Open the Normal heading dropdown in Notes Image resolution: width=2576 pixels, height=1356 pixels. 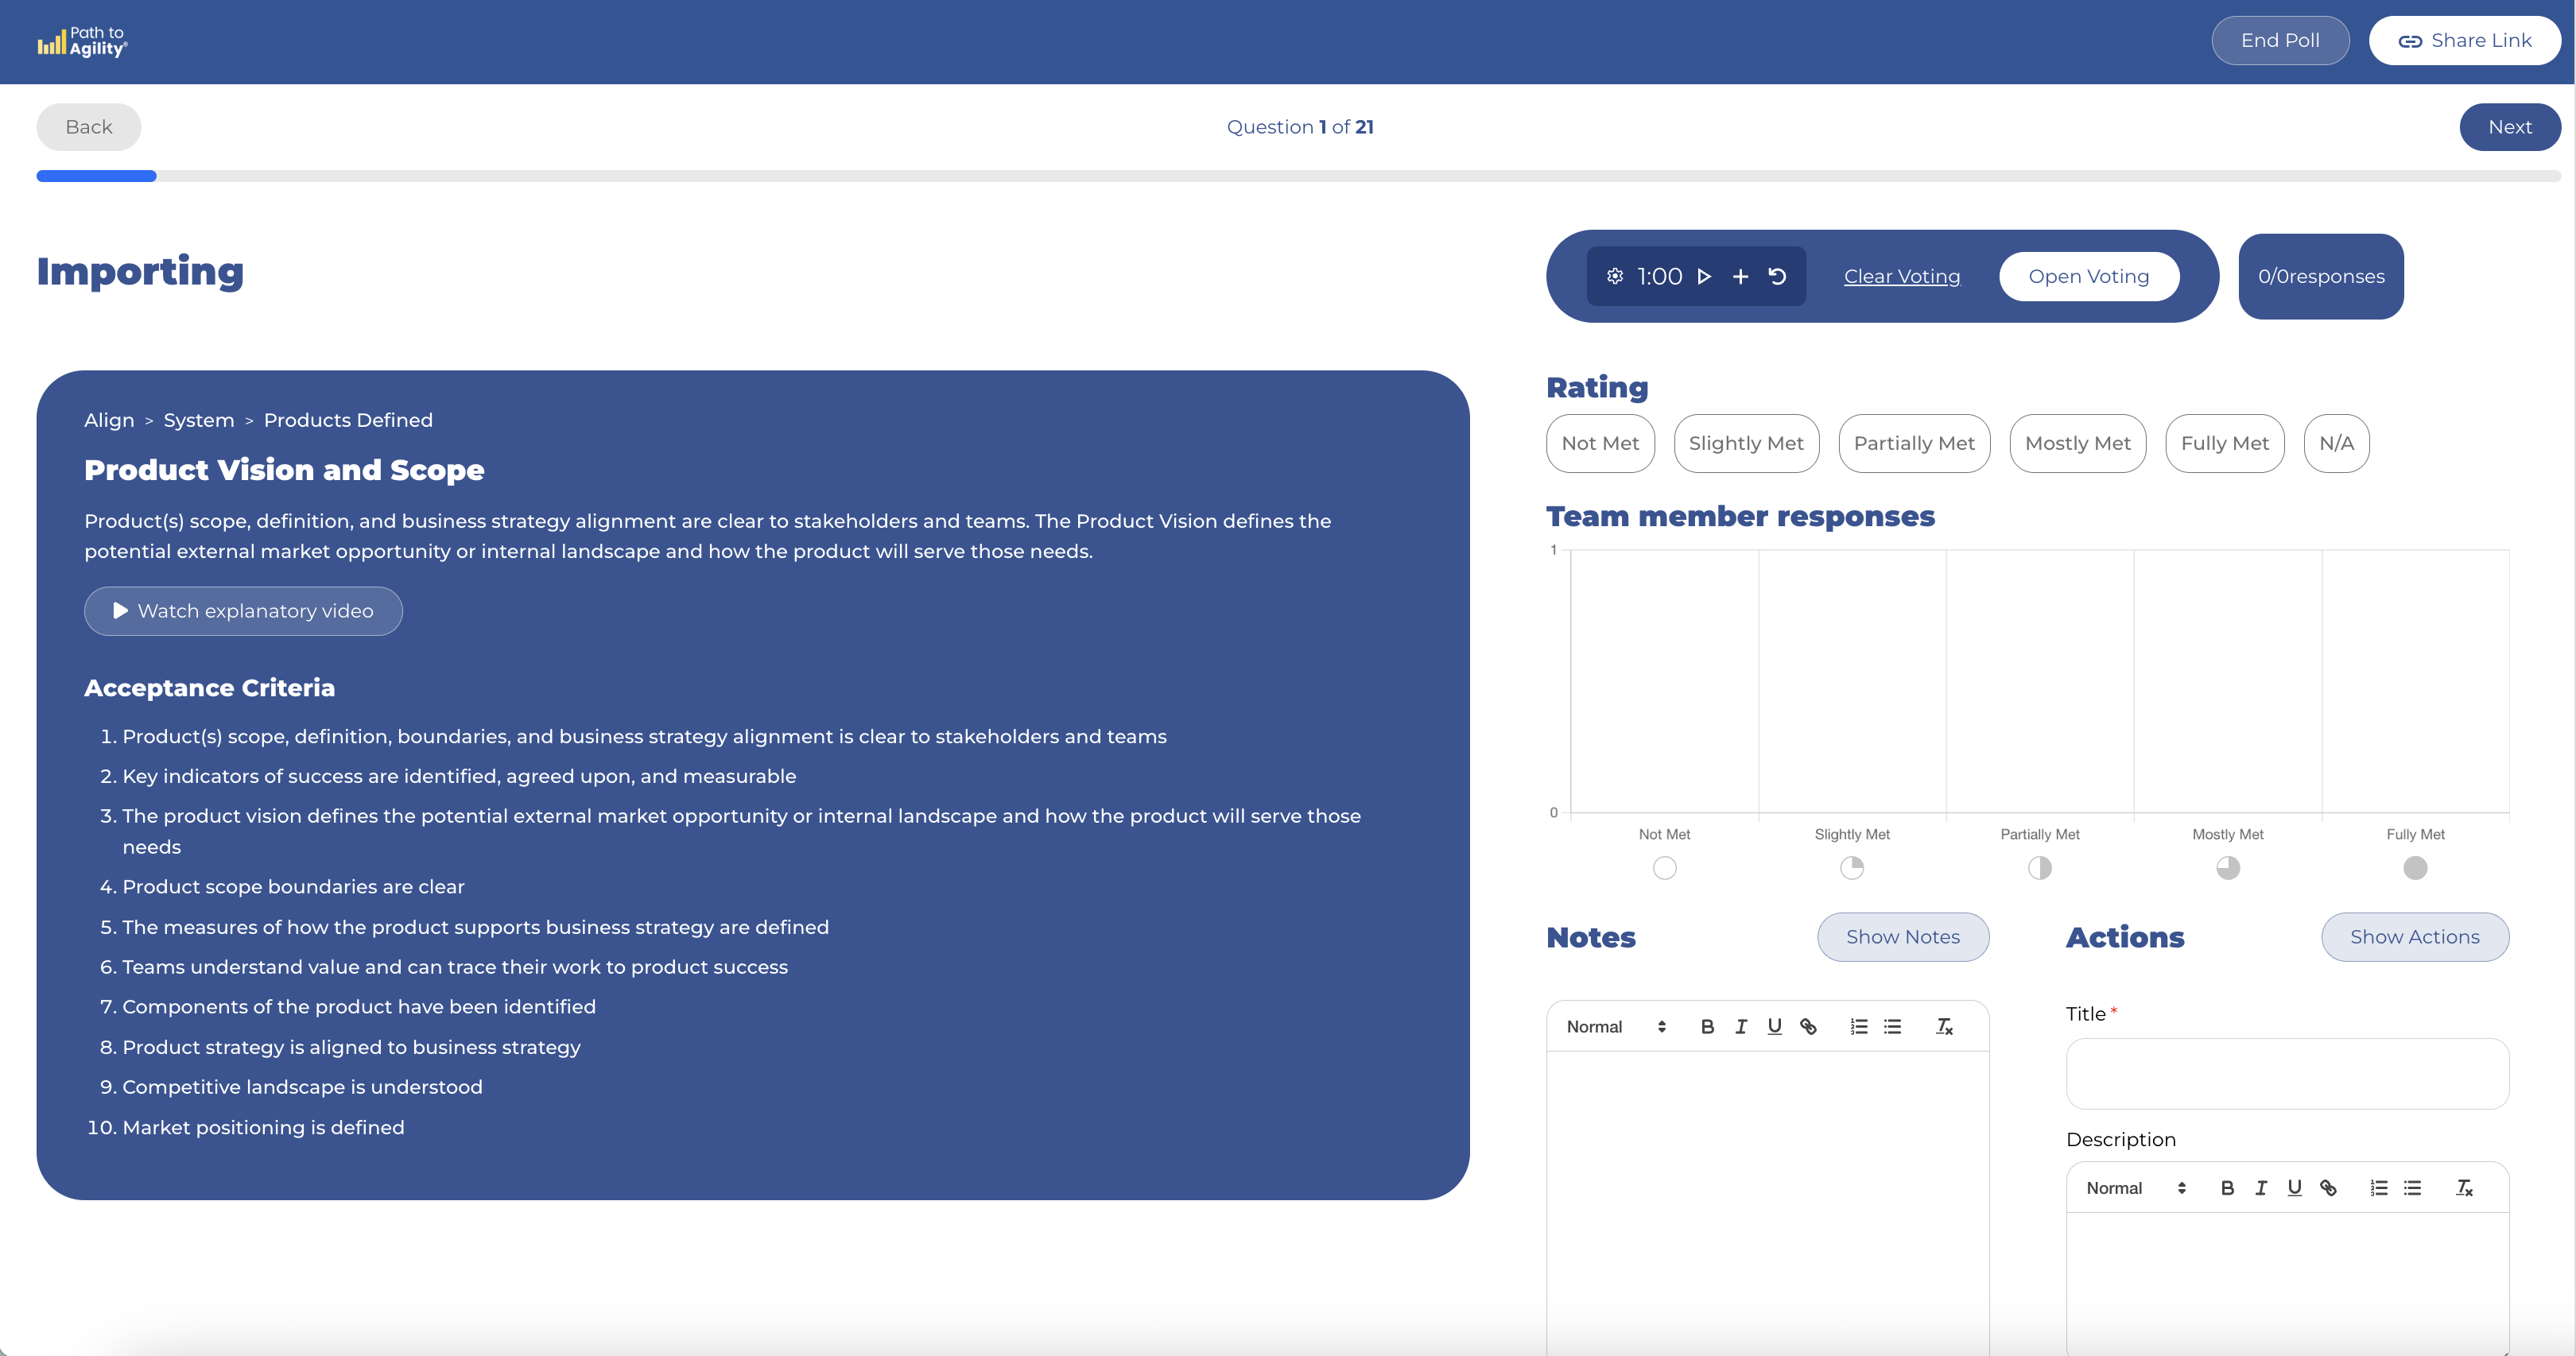pyautogui.click(x=1615, y=1027)
